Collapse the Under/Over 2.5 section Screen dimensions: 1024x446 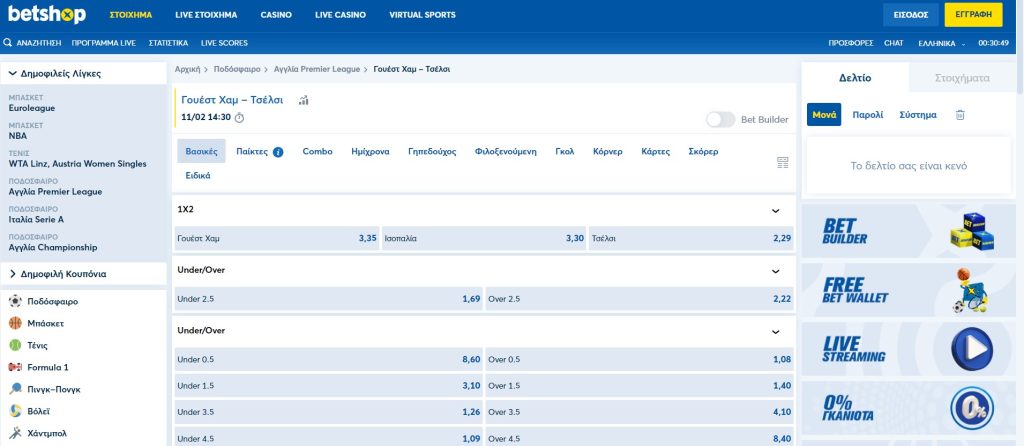pyautogui.click(x=776, y=272)
